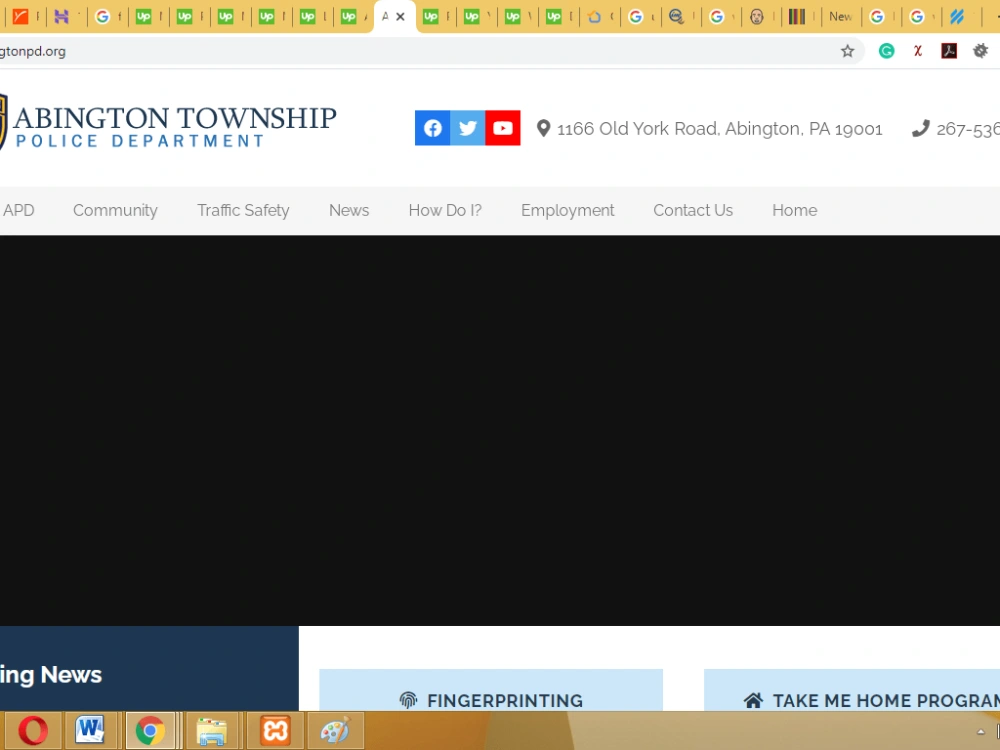This screenshot has height=750, width=1000.
Task: Open the APD menu item
Action: click(x=18, y=210)
